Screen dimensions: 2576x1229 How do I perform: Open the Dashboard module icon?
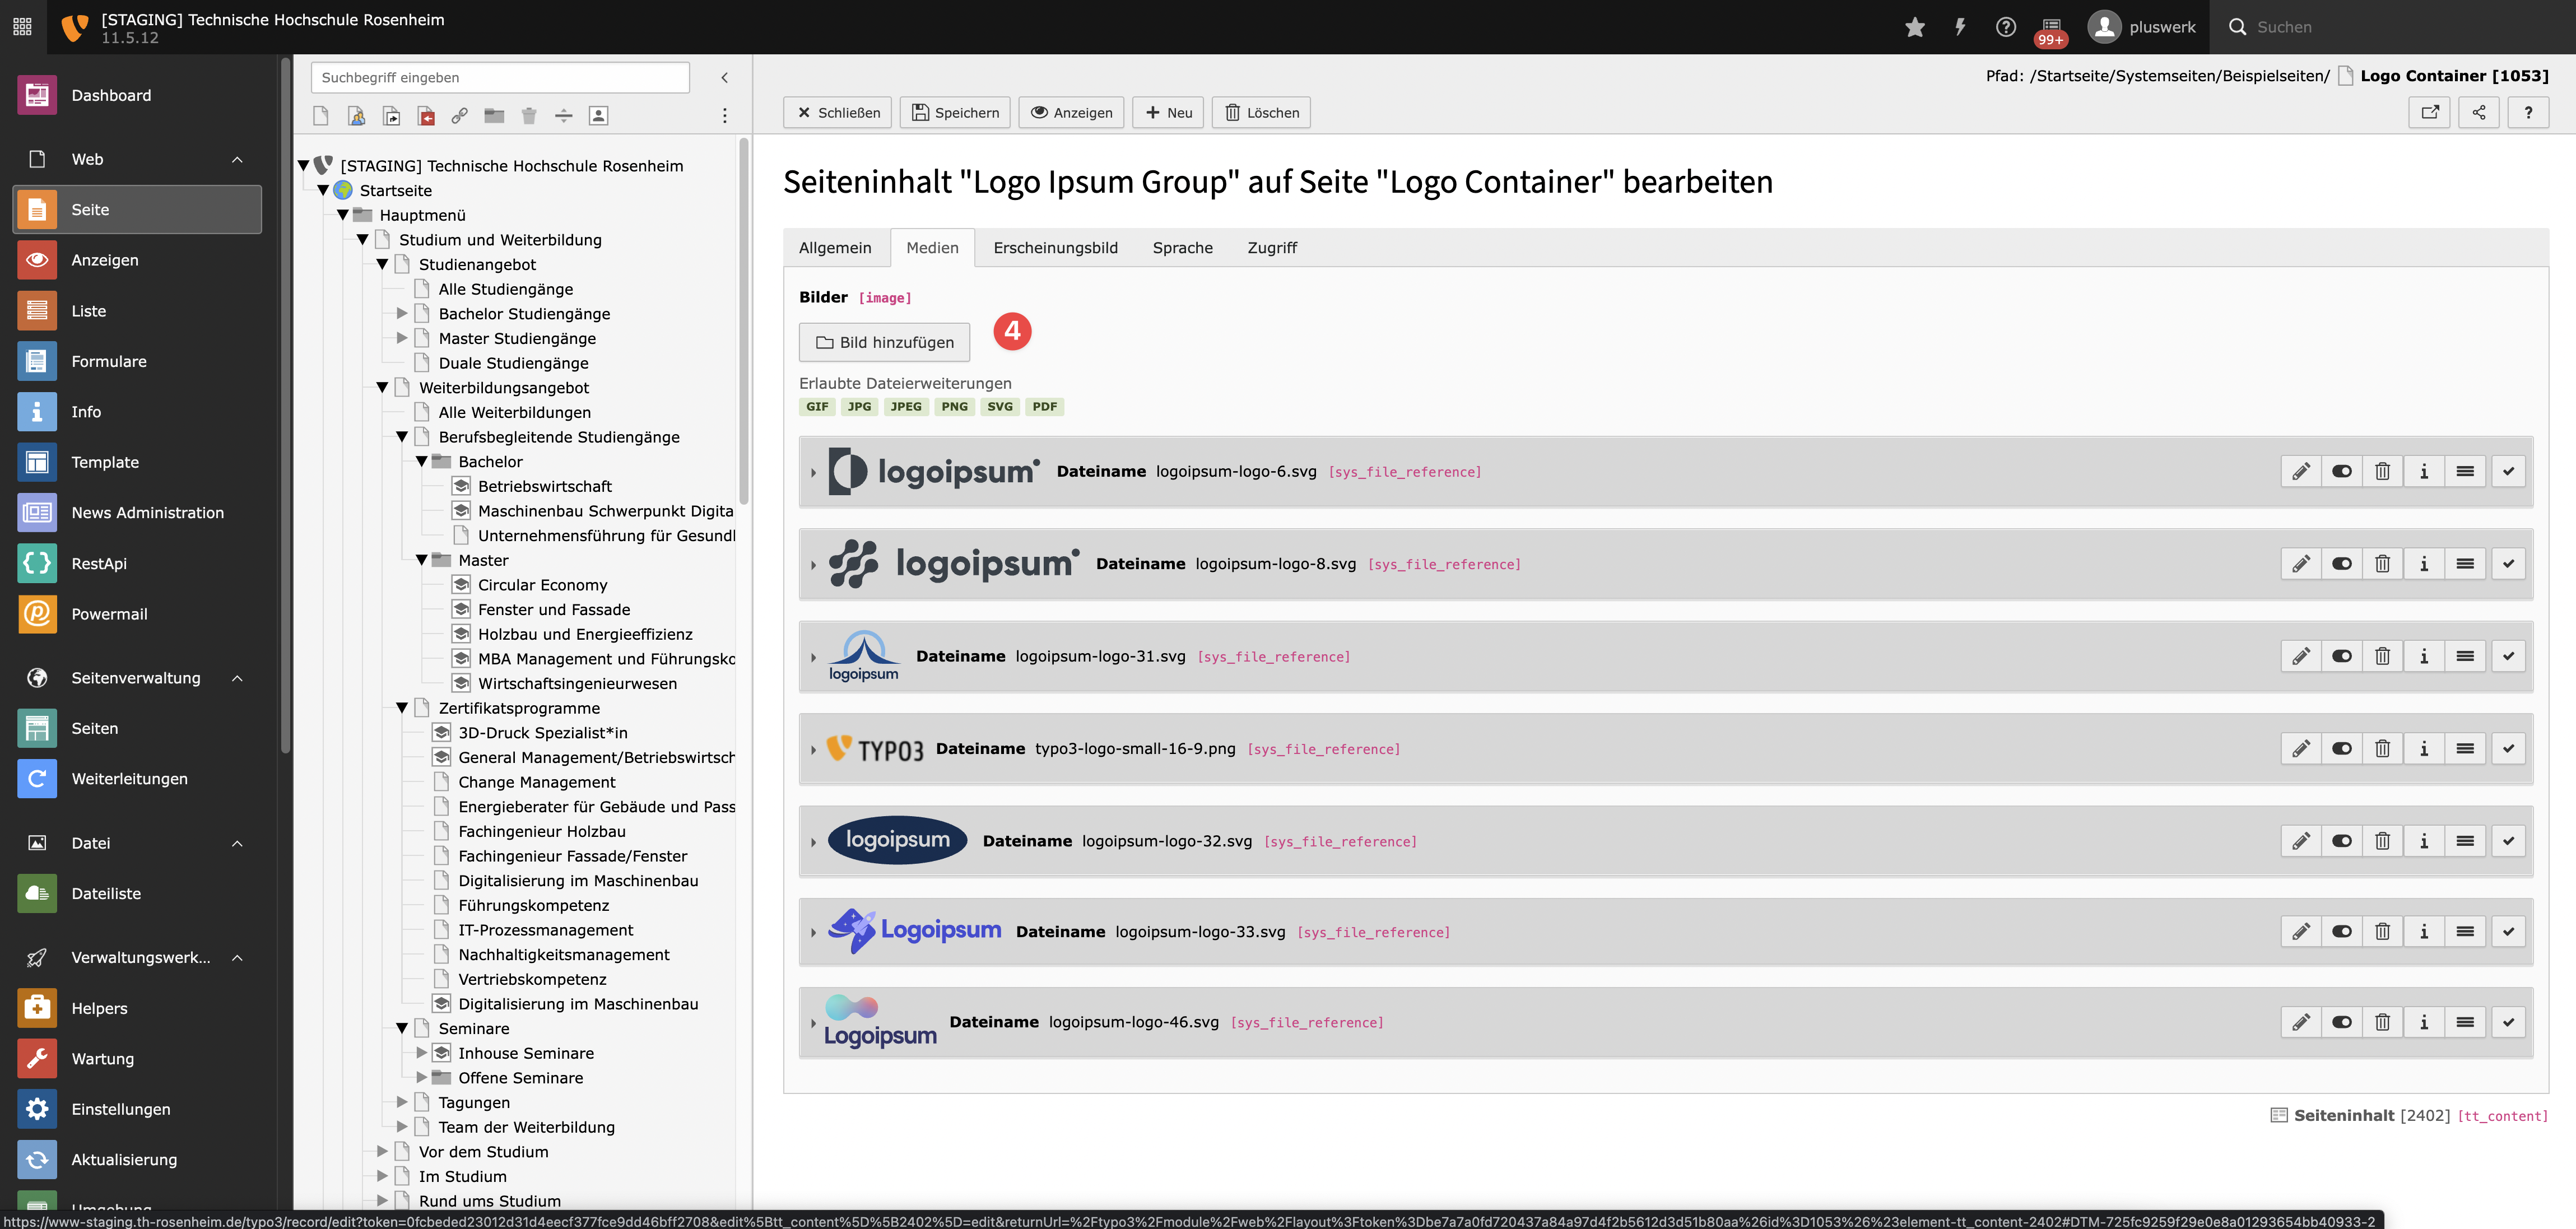click(x=37, y=95)
